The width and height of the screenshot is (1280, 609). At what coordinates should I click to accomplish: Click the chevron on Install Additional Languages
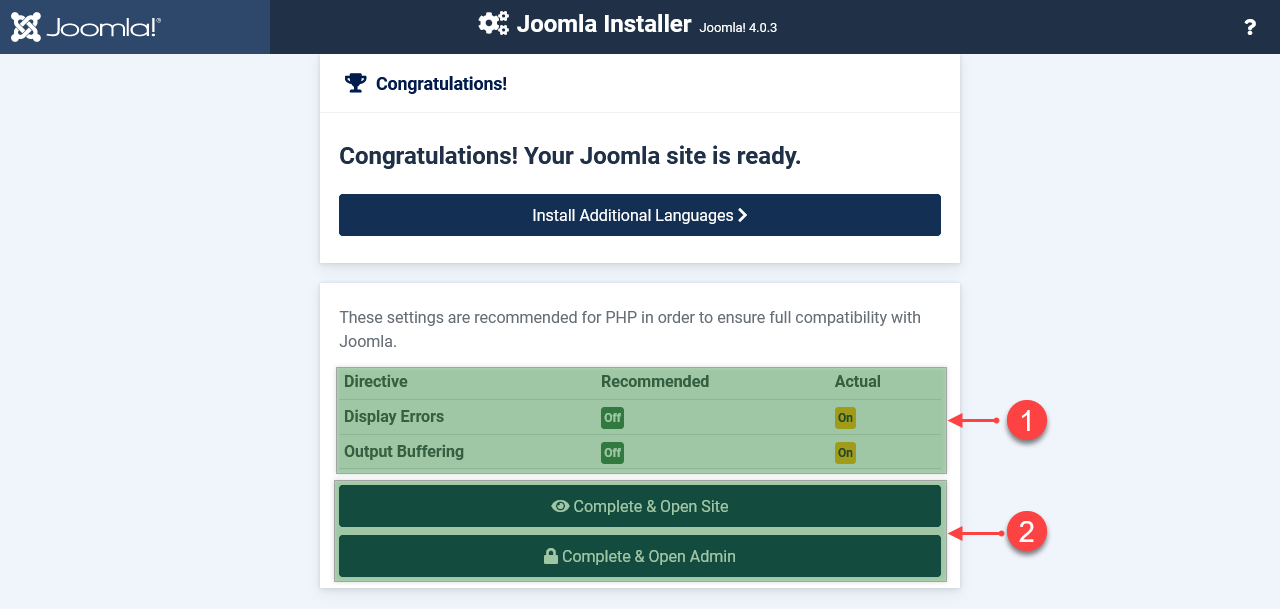(x=743, y=215)
